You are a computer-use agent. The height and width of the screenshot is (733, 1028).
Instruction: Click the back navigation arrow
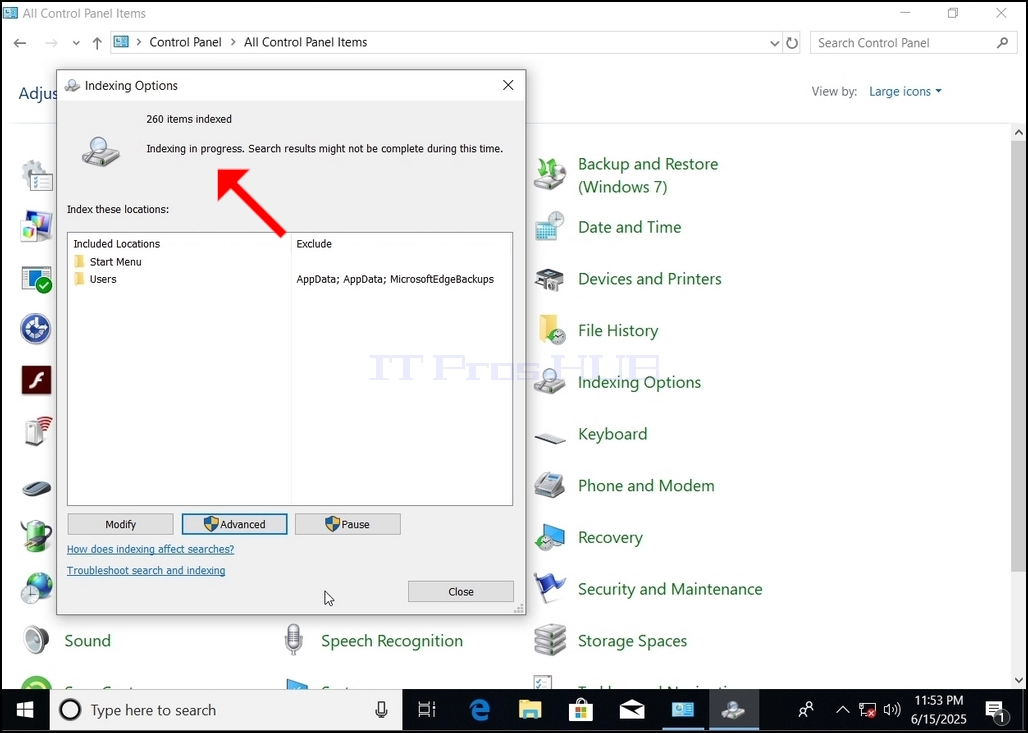point(20,43)
